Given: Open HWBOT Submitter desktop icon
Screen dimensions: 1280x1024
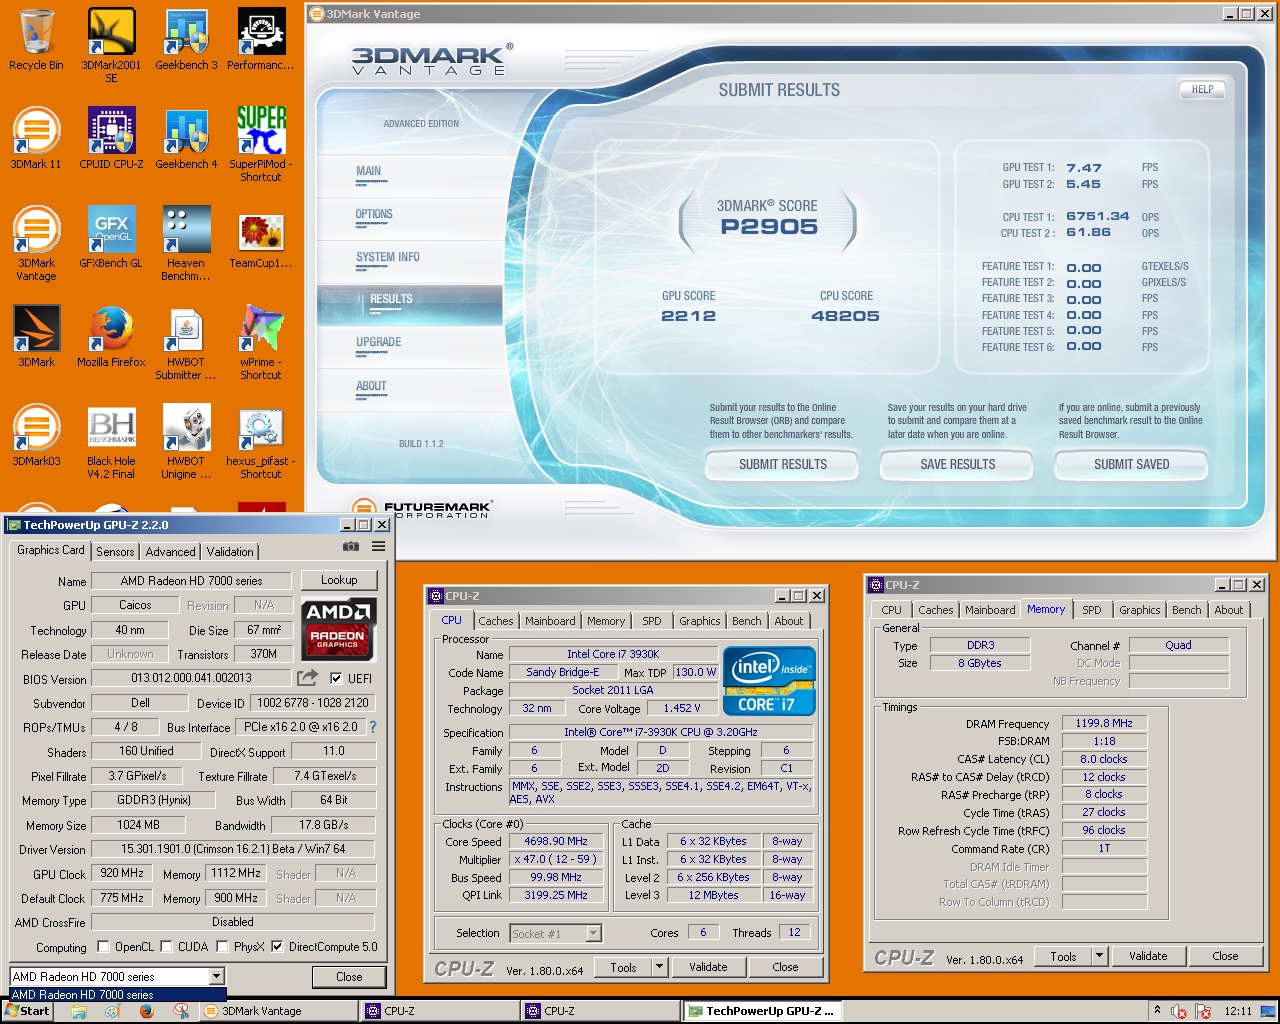Looking at the screenshot, I should point(186,342).
